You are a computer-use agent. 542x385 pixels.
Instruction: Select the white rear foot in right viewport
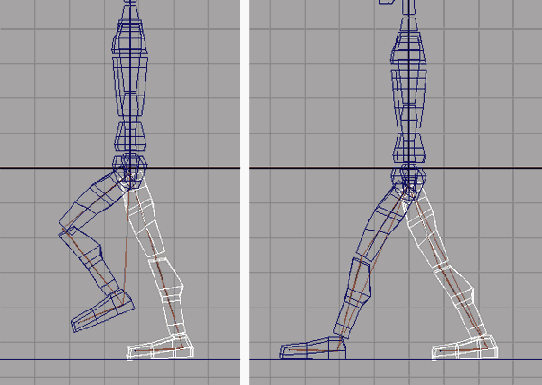pos(465,347)
